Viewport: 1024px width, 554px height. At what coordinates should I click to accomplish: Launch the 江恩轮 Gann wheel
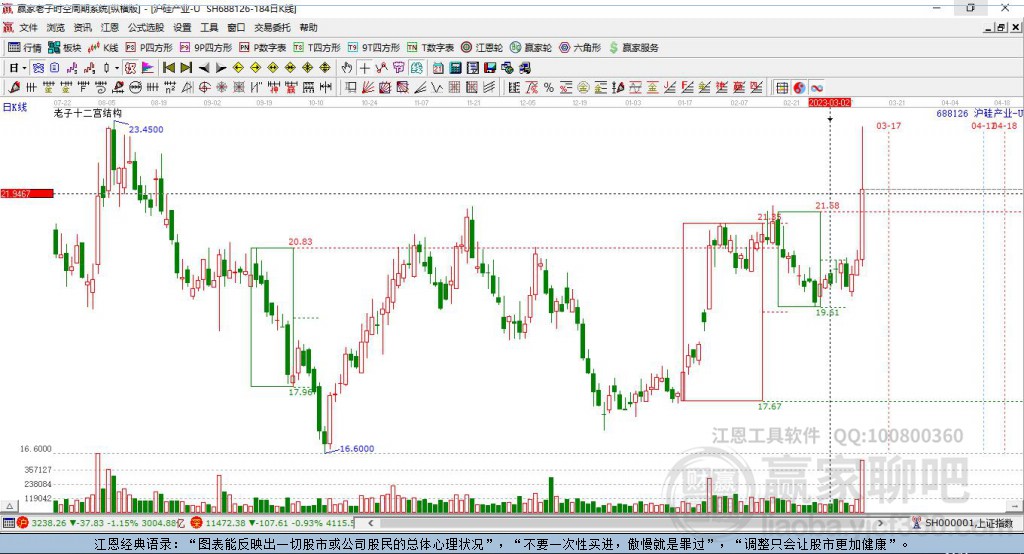[482, 48]
